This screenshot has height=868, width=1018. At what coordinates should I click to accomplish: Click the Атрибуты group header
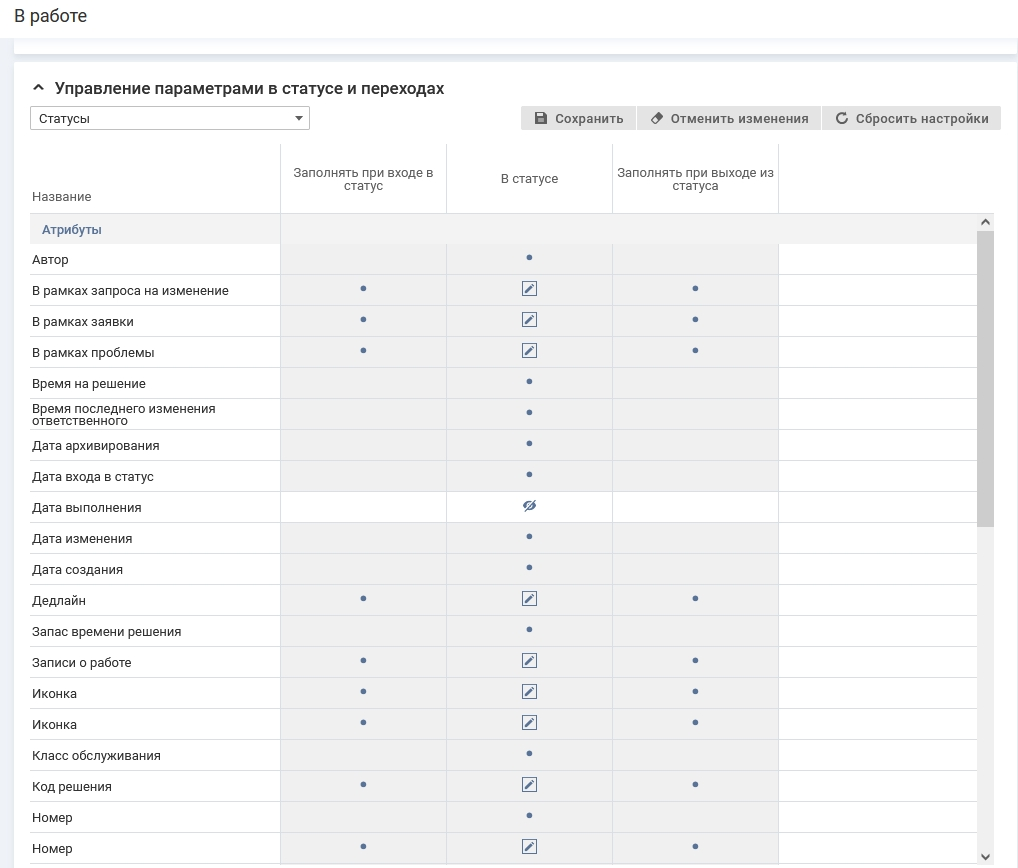click(x=72, y=230)
